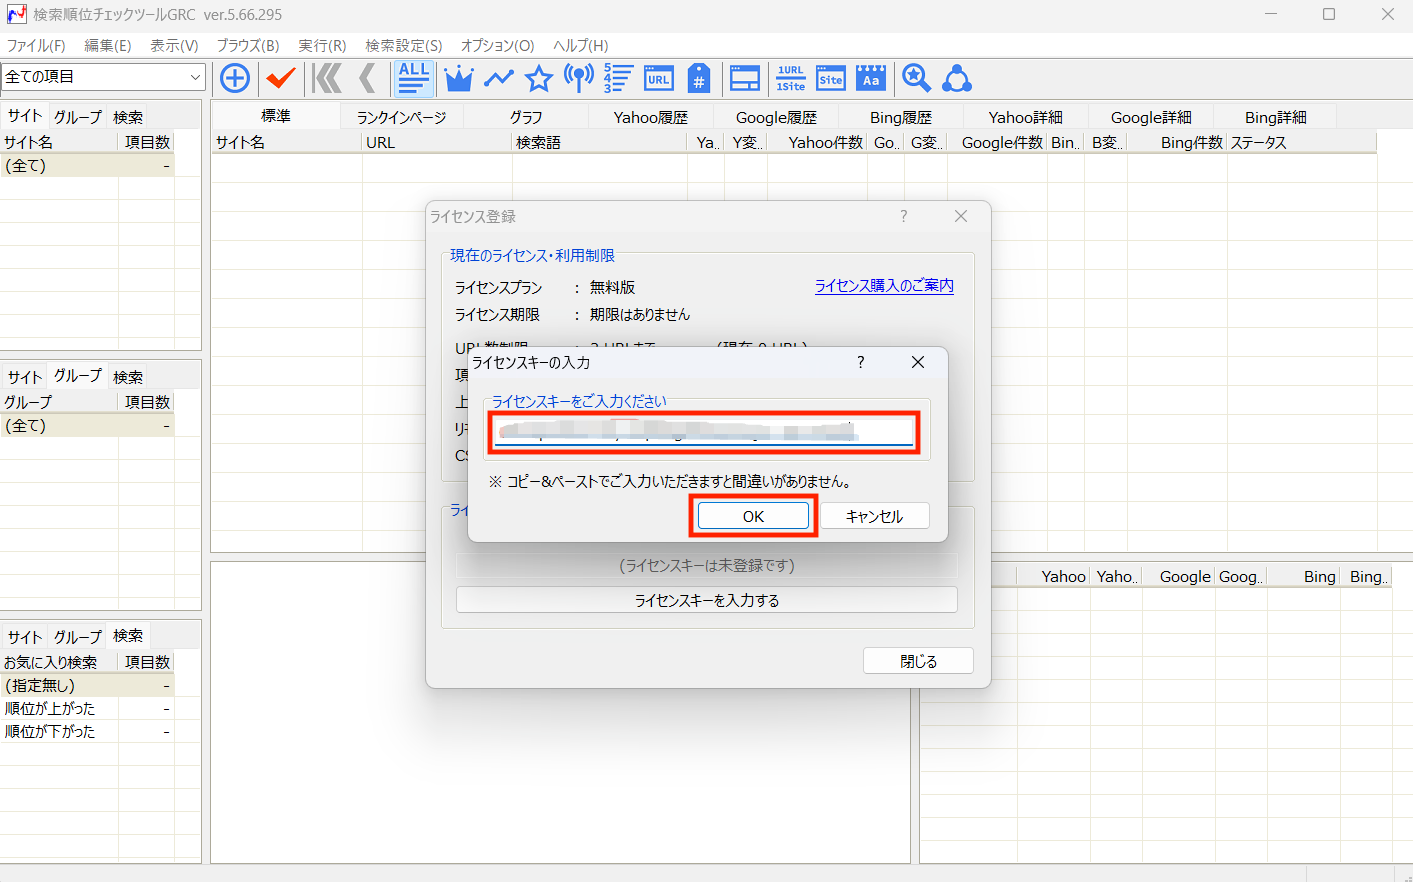The width and height of the screenshot is (1413, 882).
Task: Open the ヘルプ(H) menu
Action: click(x=581, y=45)
